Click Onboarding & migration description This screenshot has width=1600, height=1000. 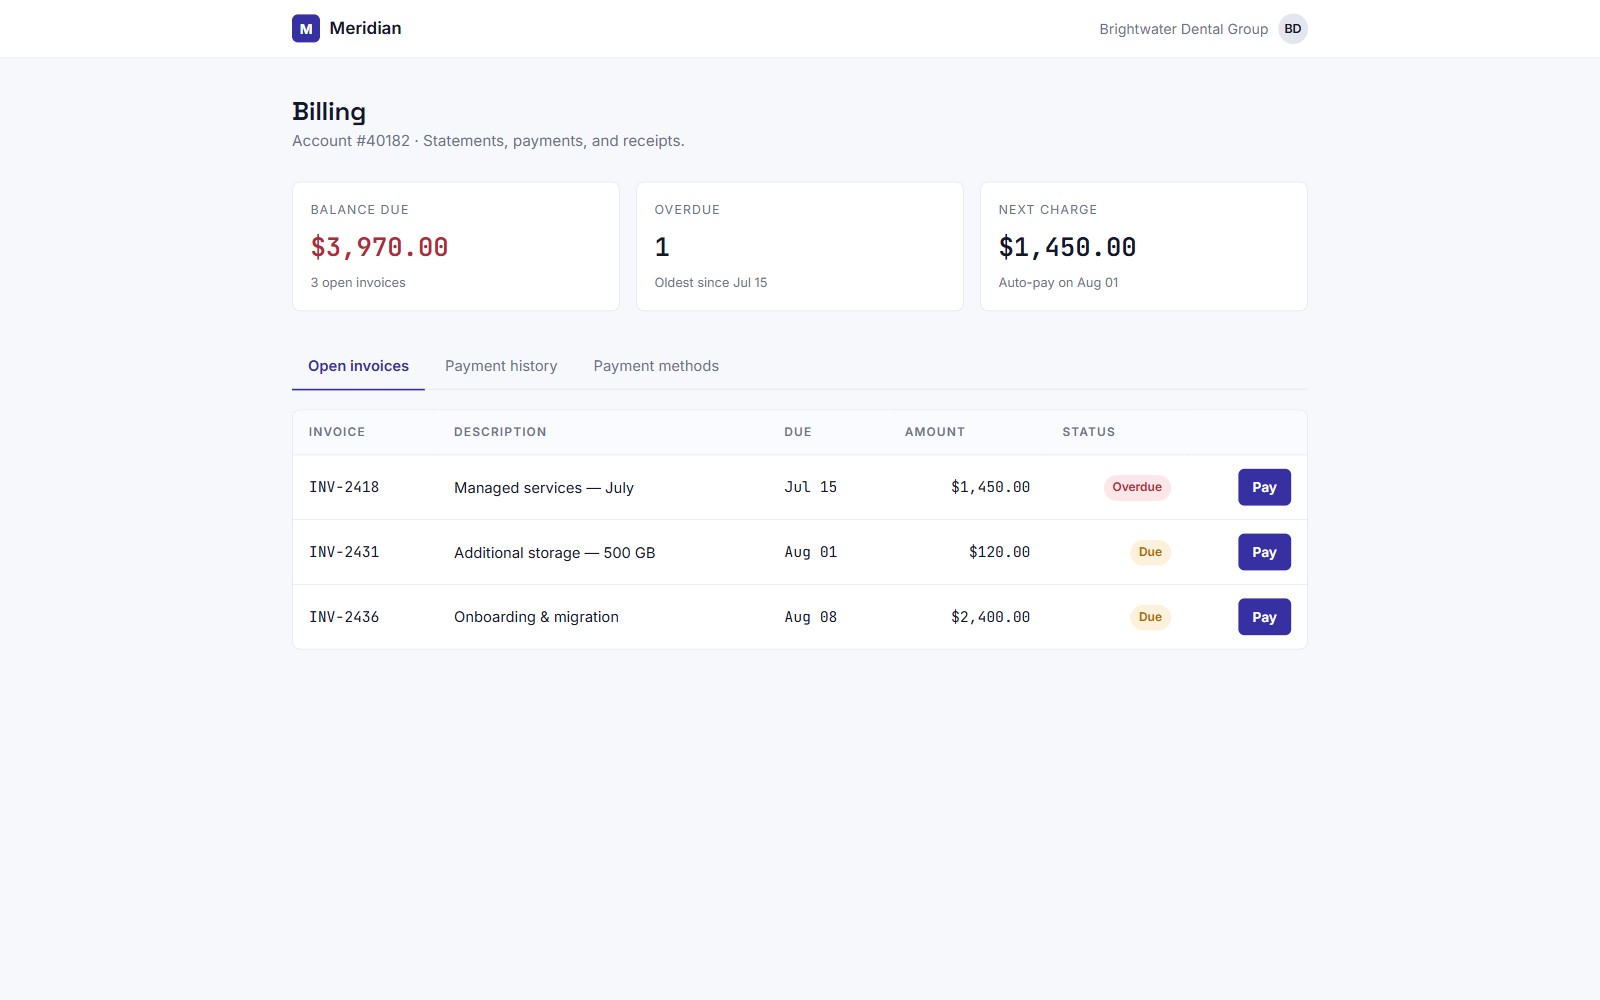[x=536, y=617]
